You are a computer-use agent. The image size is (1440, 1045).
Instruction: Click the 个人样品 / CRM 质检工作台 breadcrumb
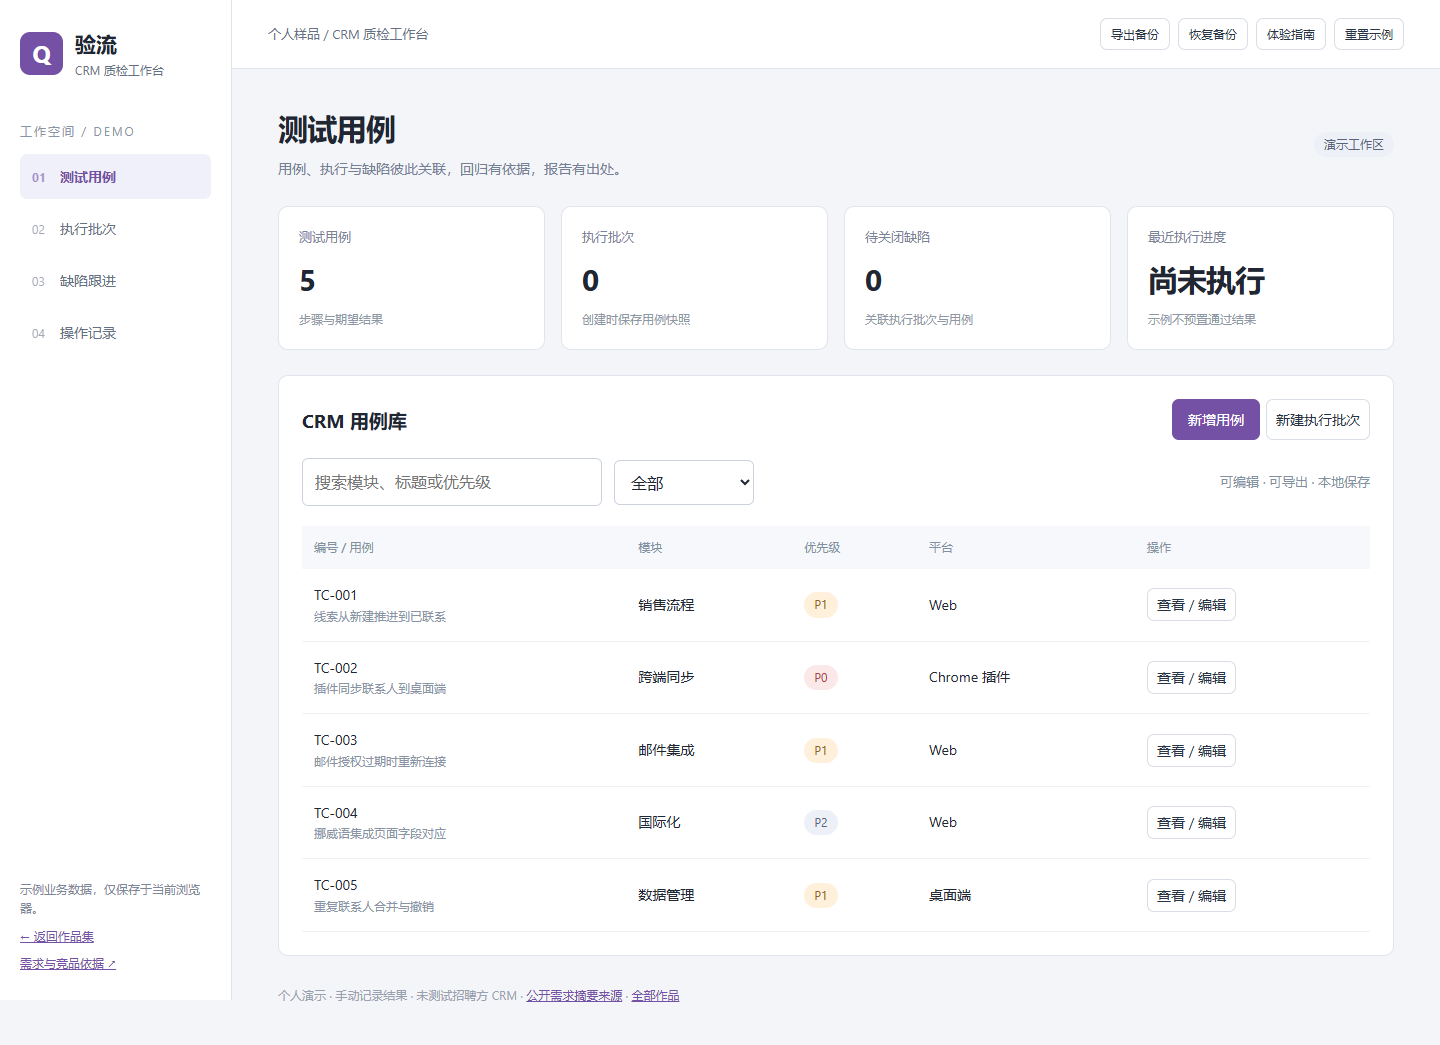point(348,34)
